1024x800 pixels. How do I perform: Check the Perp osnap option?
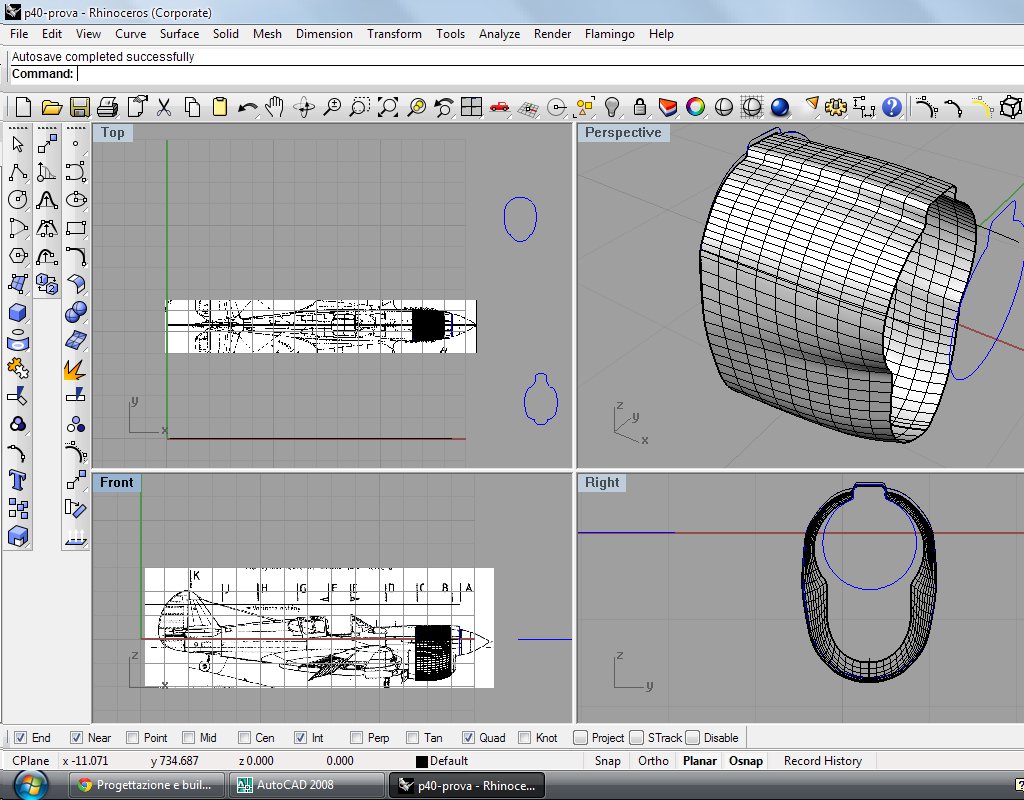pyautogui.click(x=358, y=738)
